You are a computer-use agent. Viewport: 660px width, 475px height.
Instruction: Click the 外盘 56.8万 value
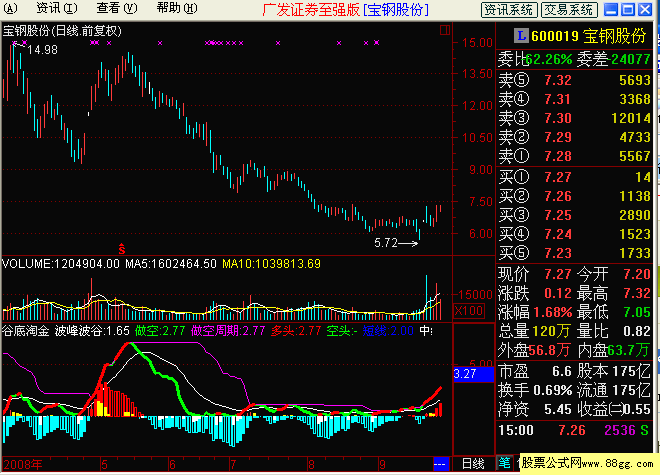549,350
